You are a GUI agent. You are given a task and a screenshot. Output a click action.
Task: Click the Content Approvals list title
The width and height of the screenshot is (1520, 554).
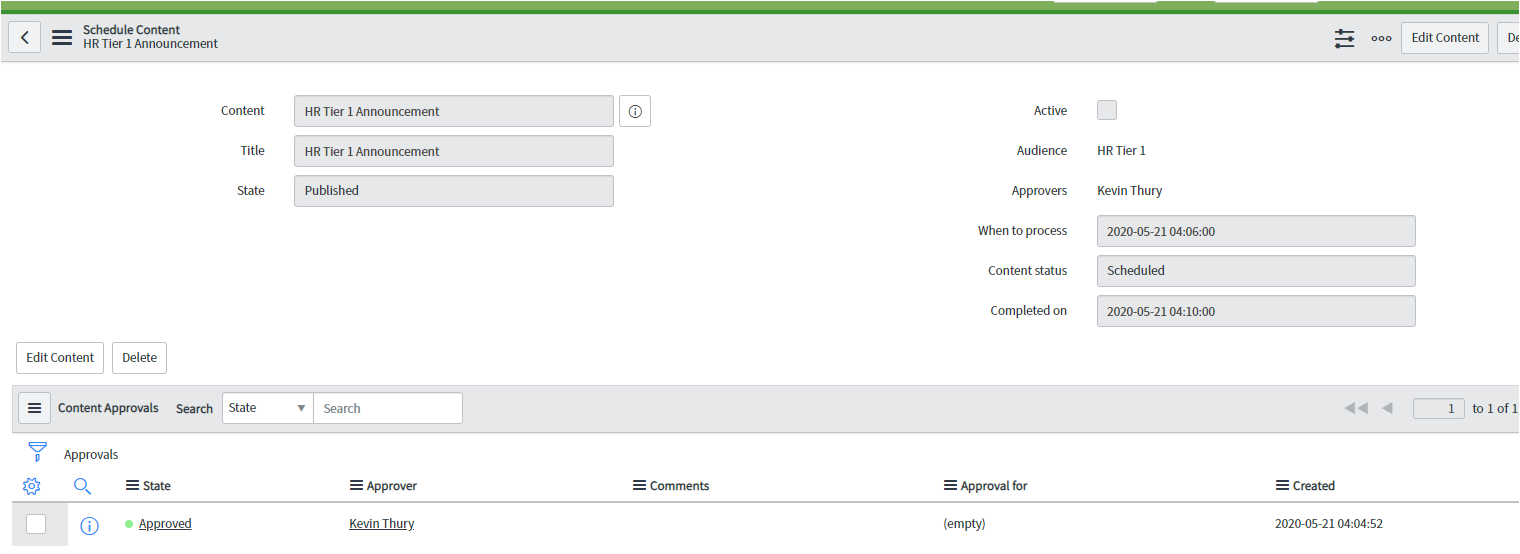coord(108,408)
